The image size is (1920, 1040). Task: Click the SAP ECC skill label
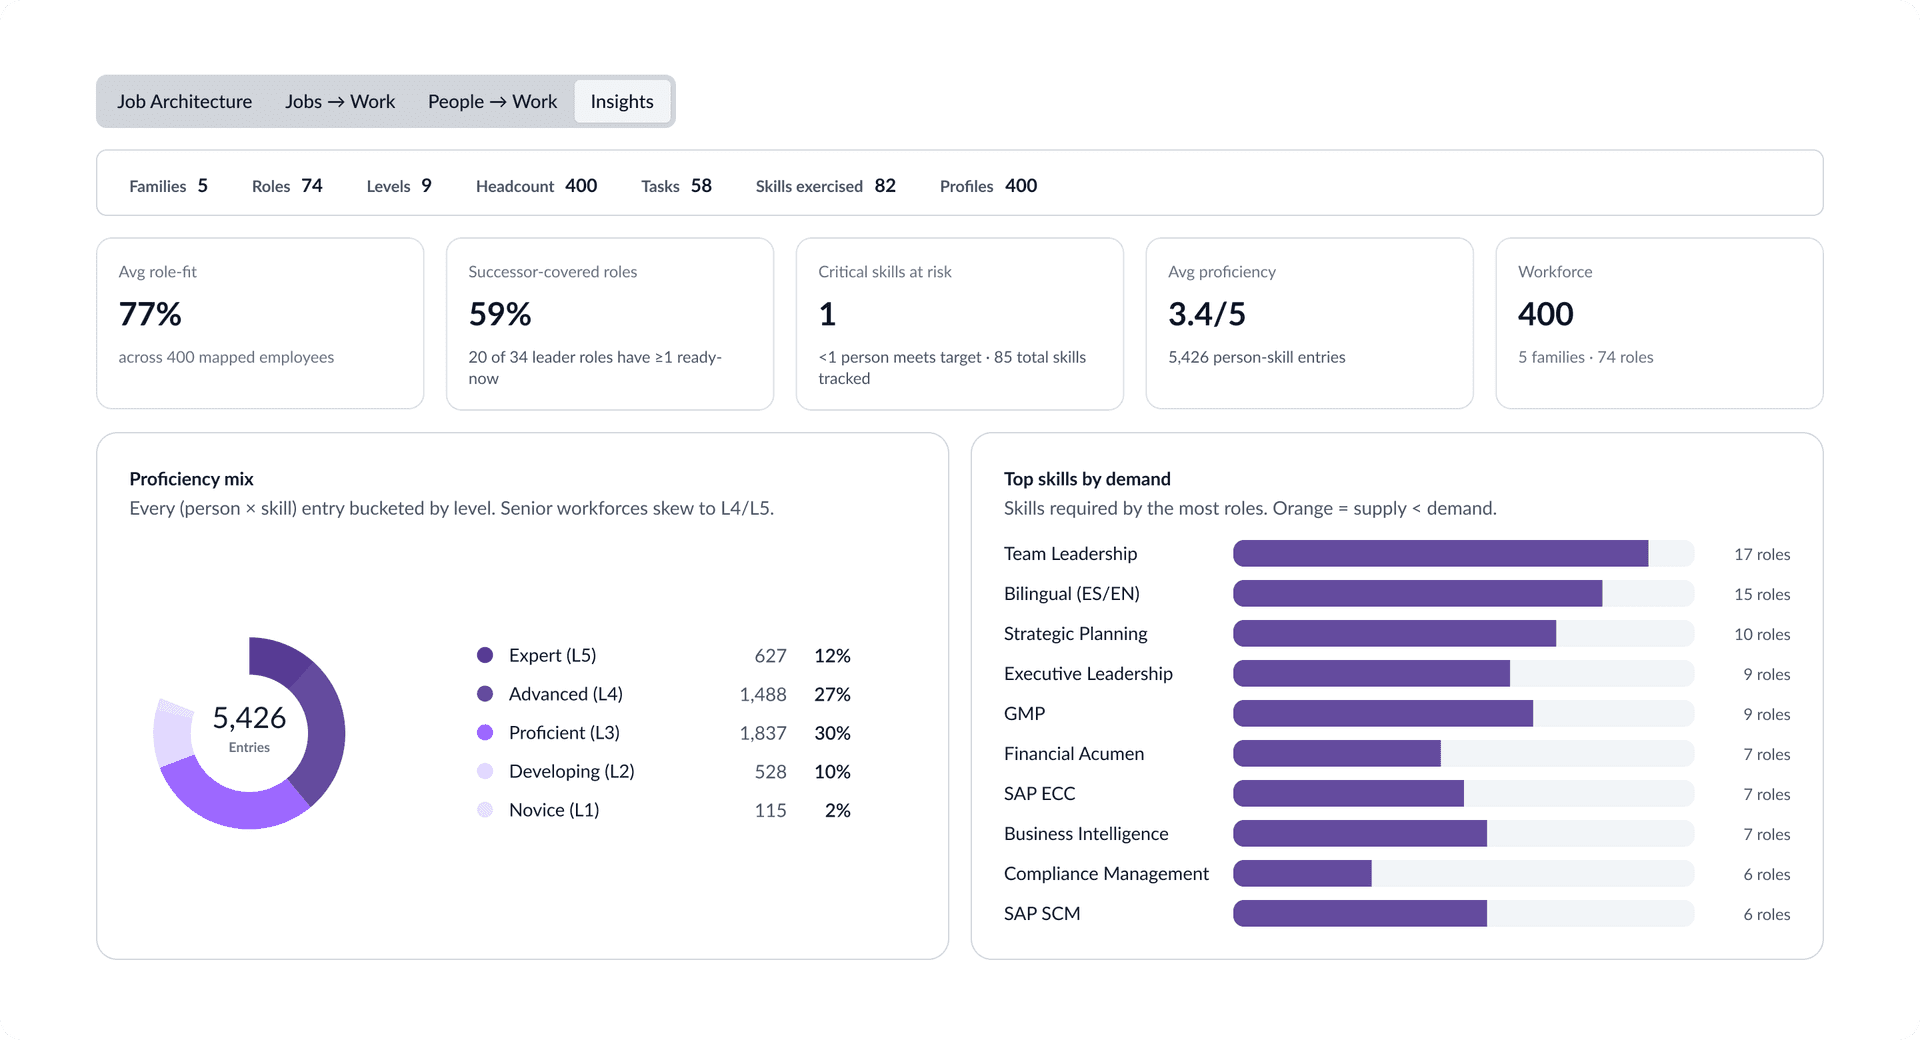[1039, 794]
